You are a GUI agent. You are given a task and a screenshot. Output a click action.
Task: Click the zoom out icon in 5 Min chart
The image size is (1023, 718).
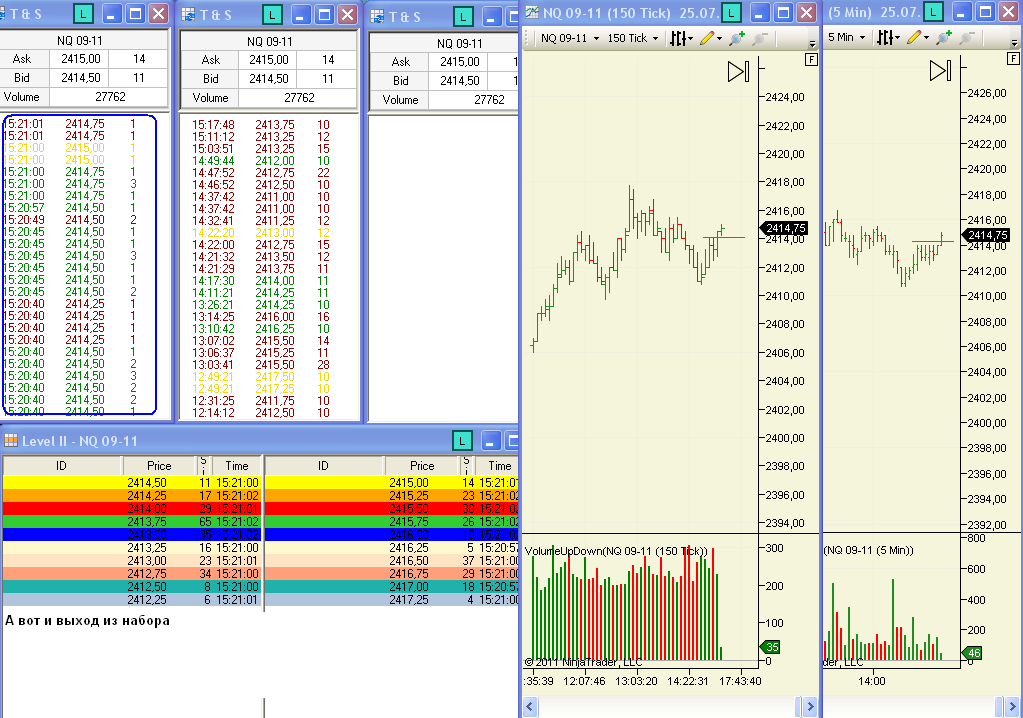click(x=966, y=38)
